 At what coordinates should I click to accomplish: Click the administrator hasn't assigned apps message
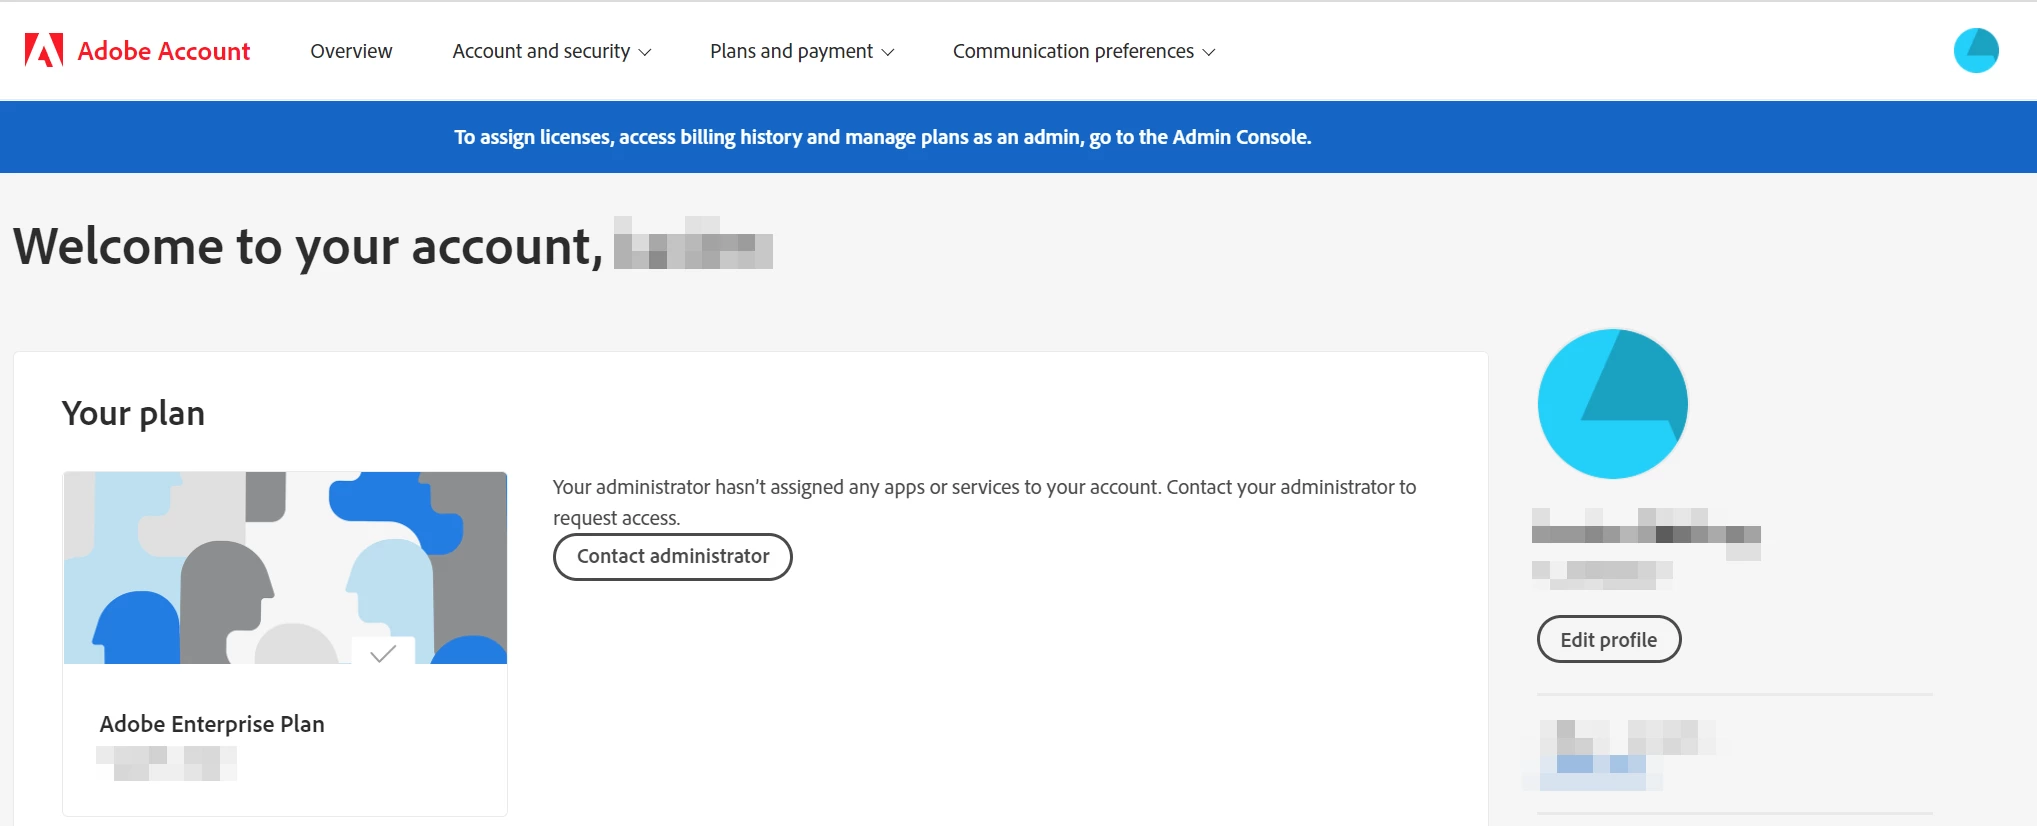click(x=984, y=502)
